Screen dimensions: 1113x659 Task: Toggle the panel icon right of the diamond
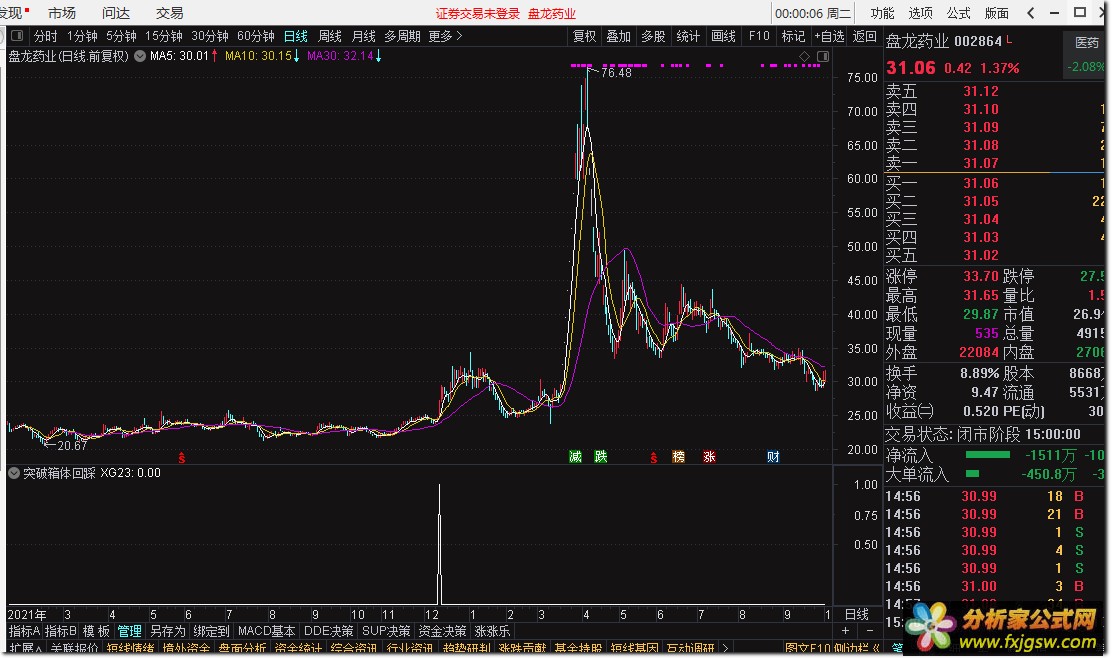823,56
